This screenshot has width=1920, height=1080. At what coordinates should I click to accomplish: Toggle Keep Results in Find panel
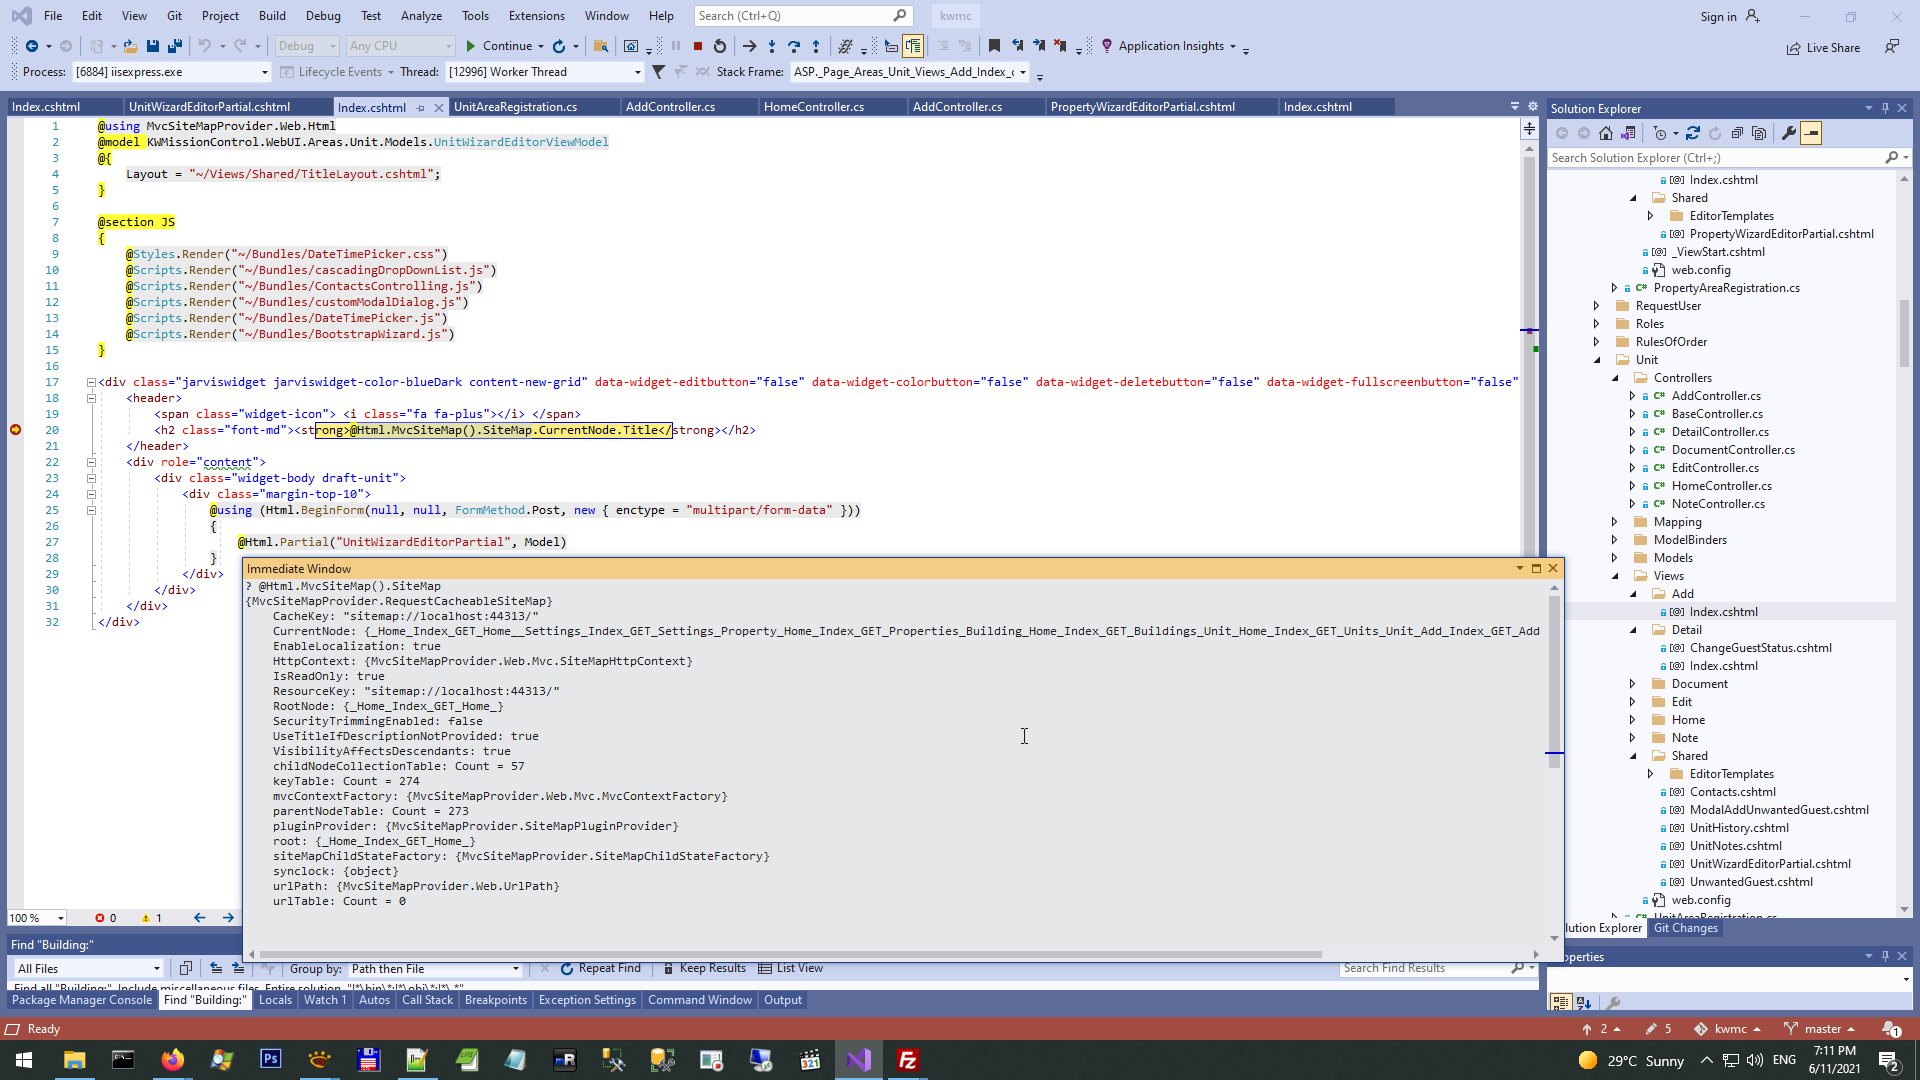(704, 968)
